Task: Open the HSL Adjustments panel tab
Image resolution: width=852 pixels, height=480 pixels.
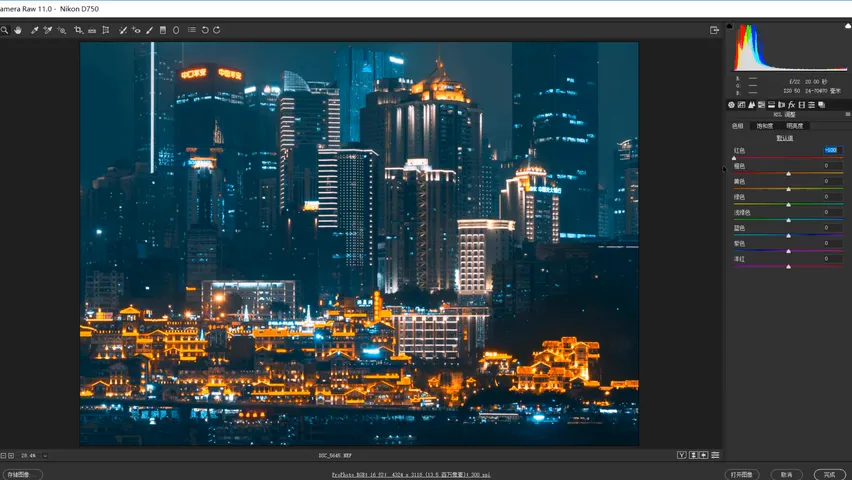Action: coord(761,105)
